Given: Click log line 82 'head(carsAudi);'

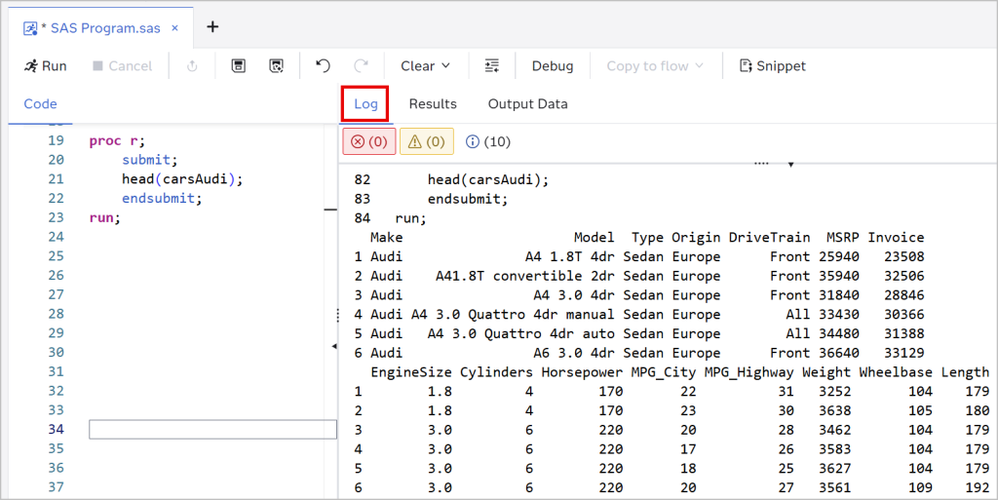Looking at the screenshot, I should coord(488,180).
